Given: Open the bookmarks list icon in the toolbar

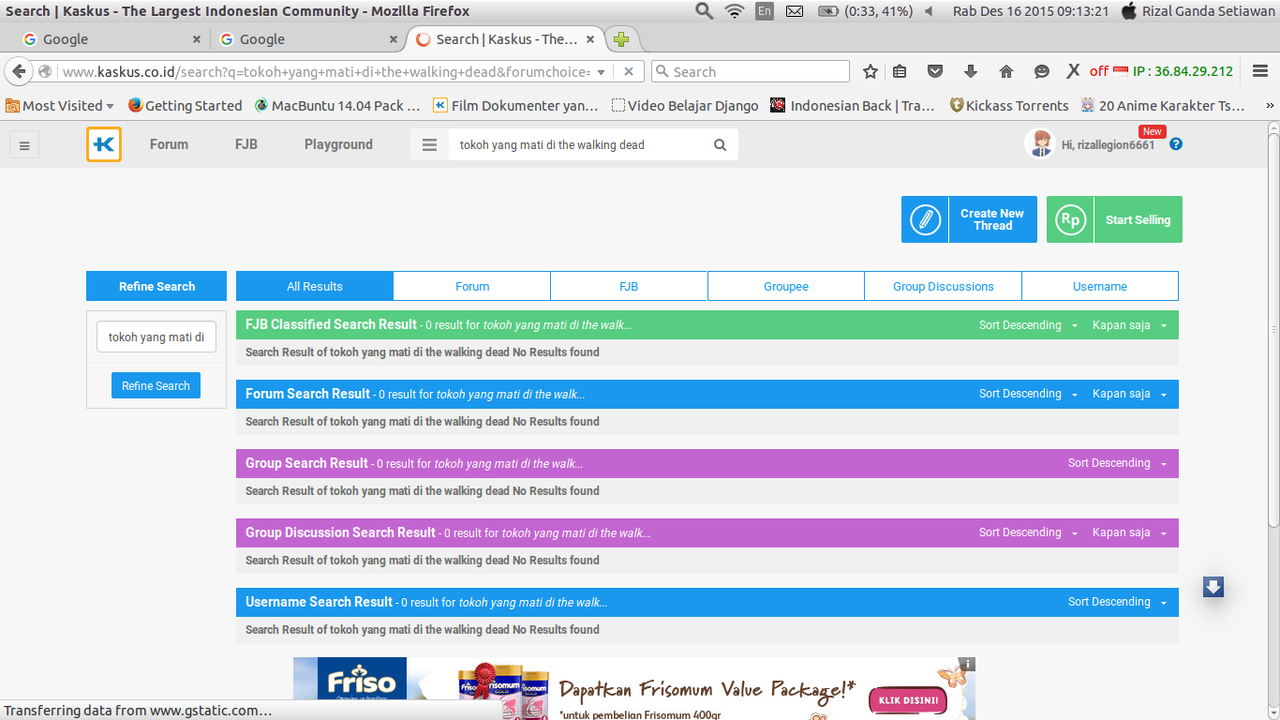Looking at the screenshot, I should tap(900, 72).
